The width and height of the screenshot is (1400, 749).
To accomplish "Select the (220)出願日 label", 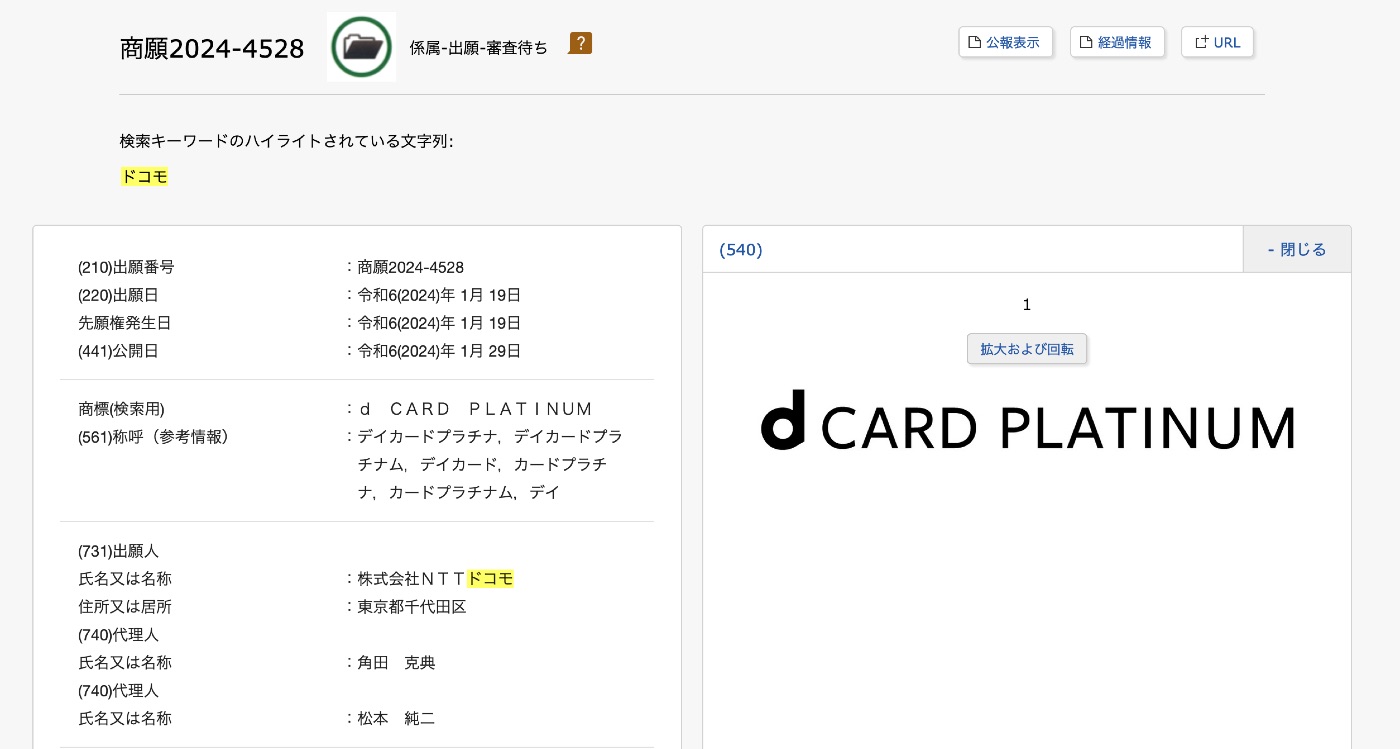I will (118, 295).
